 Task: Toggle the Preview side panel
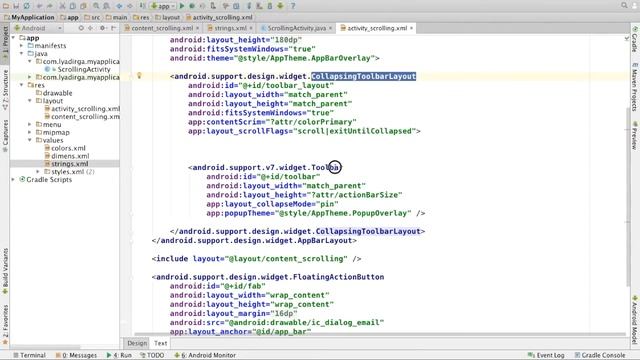635,135
